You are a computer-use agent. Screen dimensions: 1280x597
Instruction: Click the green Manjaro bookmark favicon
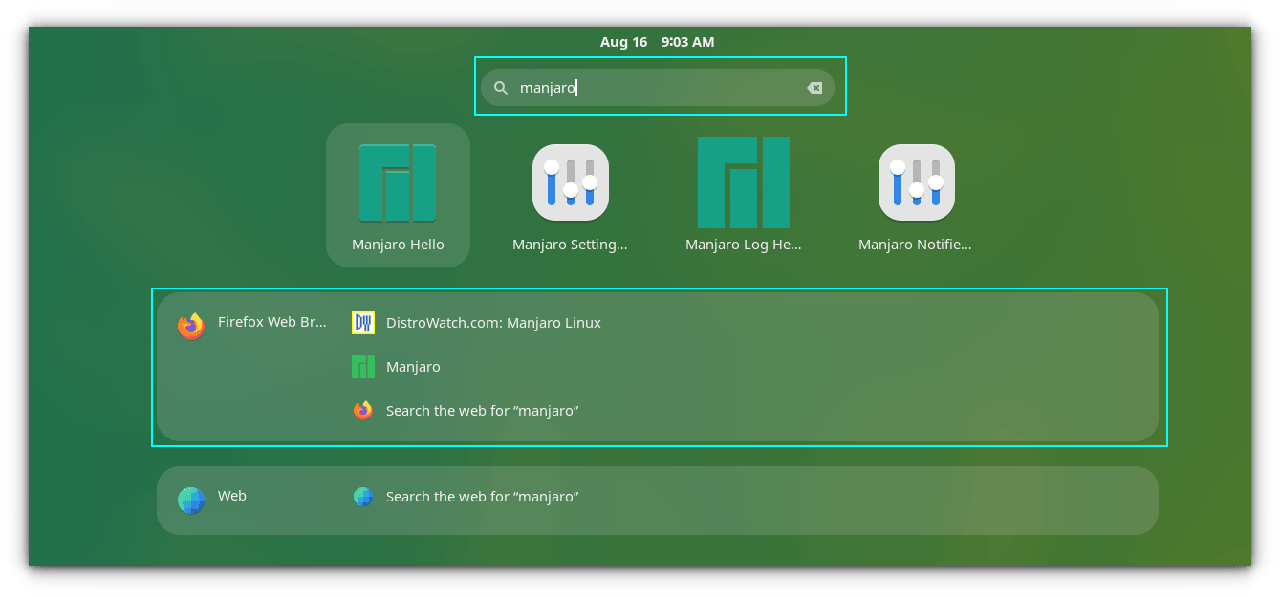363,367
